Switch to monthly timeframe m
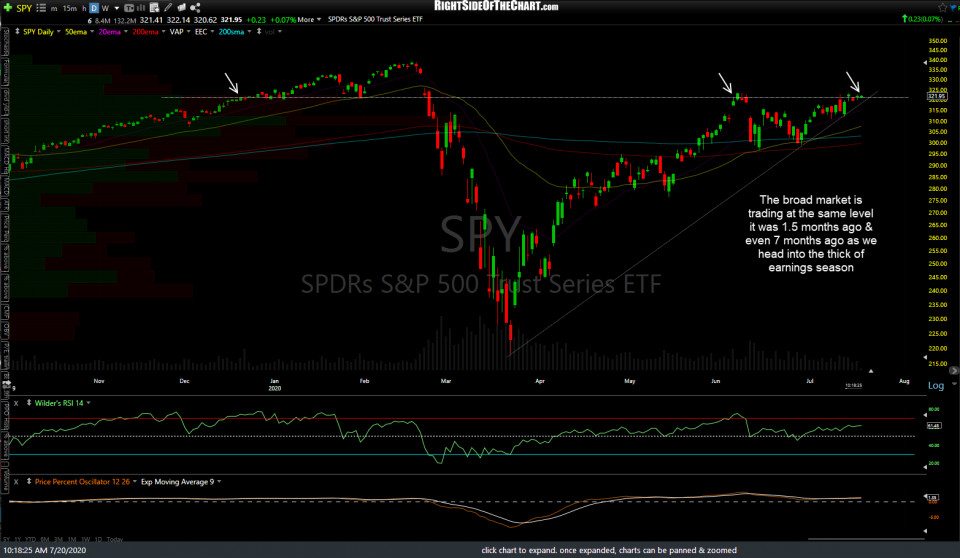This screenshot has height=558, width=960. (54, 8)
